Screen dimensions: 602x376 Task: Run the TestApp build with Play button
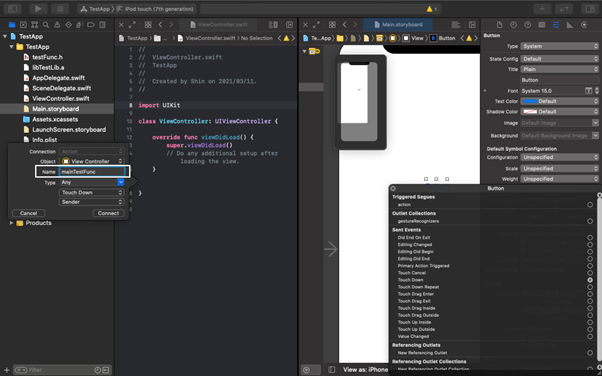38,8
